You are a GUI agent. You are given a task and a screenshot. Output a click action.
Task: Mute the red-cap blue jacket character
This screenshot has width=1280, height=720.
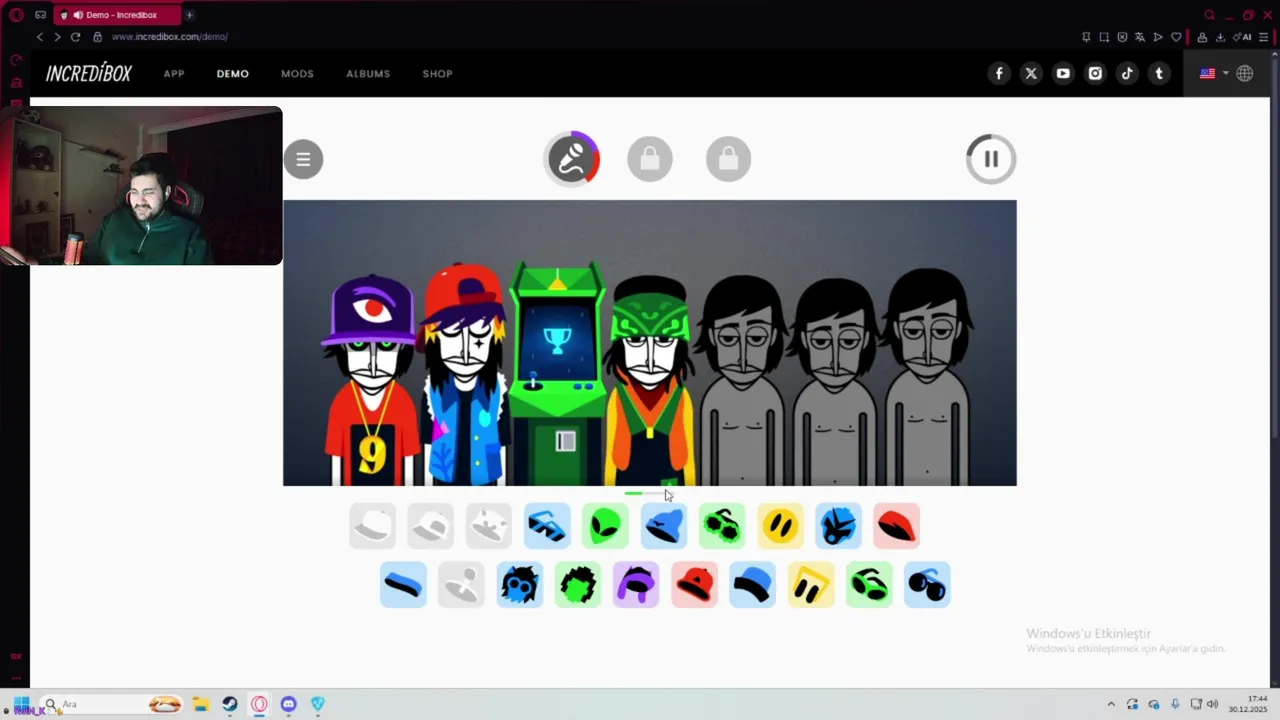(x=465, y=375)
